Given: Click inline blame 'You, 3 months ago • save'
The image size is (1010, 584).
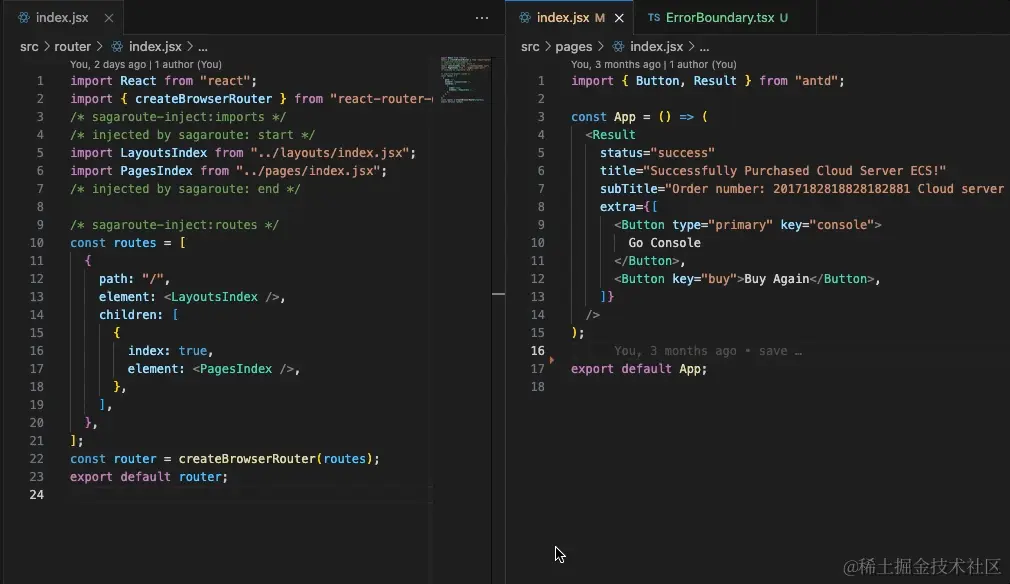Looking at the screenshot, I should [707, 351].
